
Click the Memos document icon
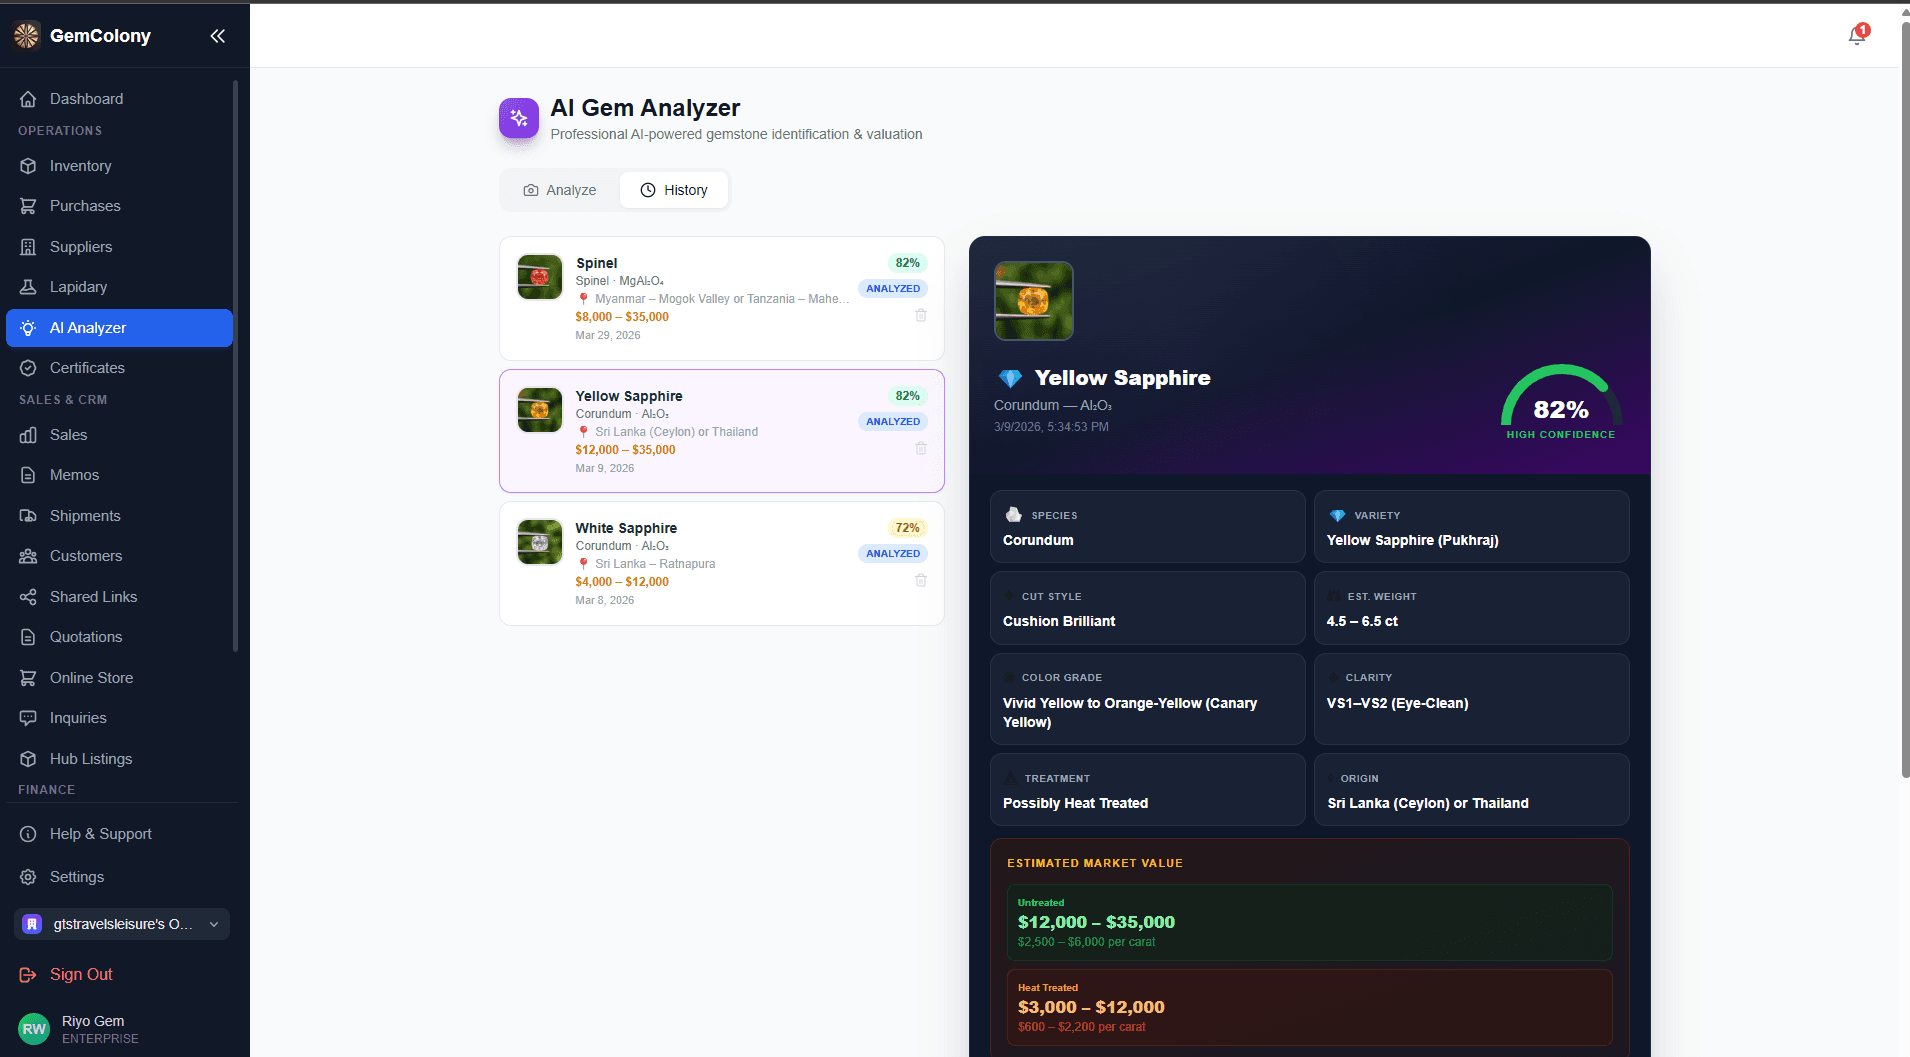click(28, 475)
